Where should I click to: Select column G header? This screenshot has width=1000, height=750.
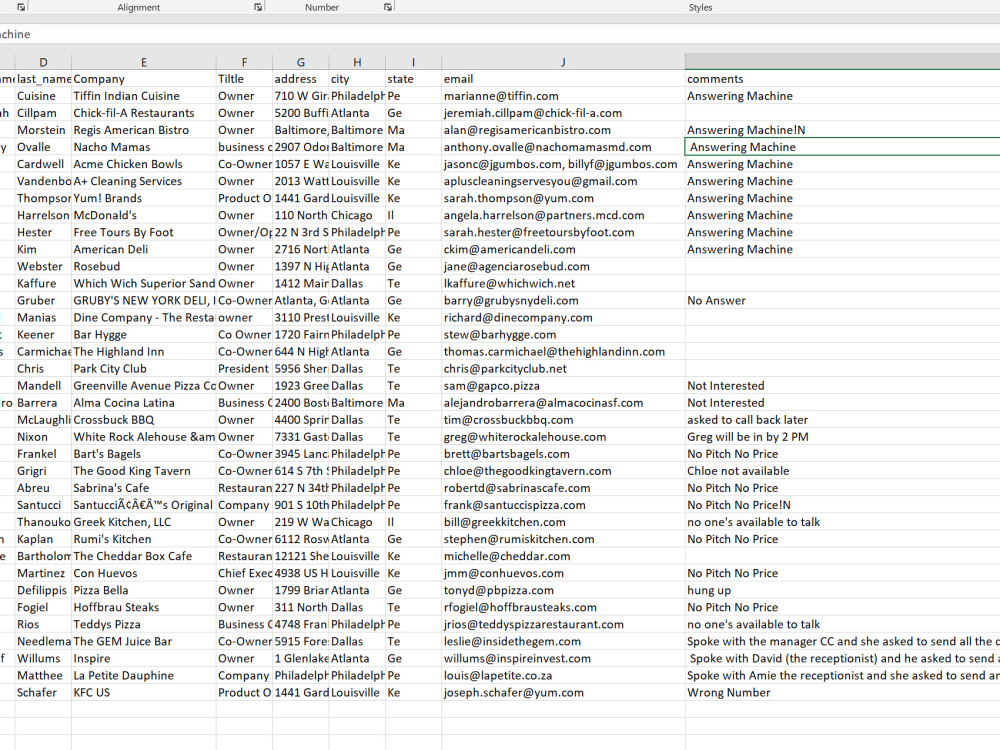(x=300, y=62)
